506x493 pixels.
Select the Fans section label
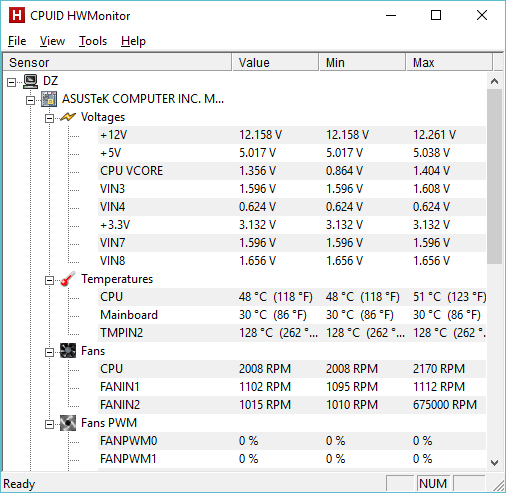pyautogui.click(x=93, y=351)
